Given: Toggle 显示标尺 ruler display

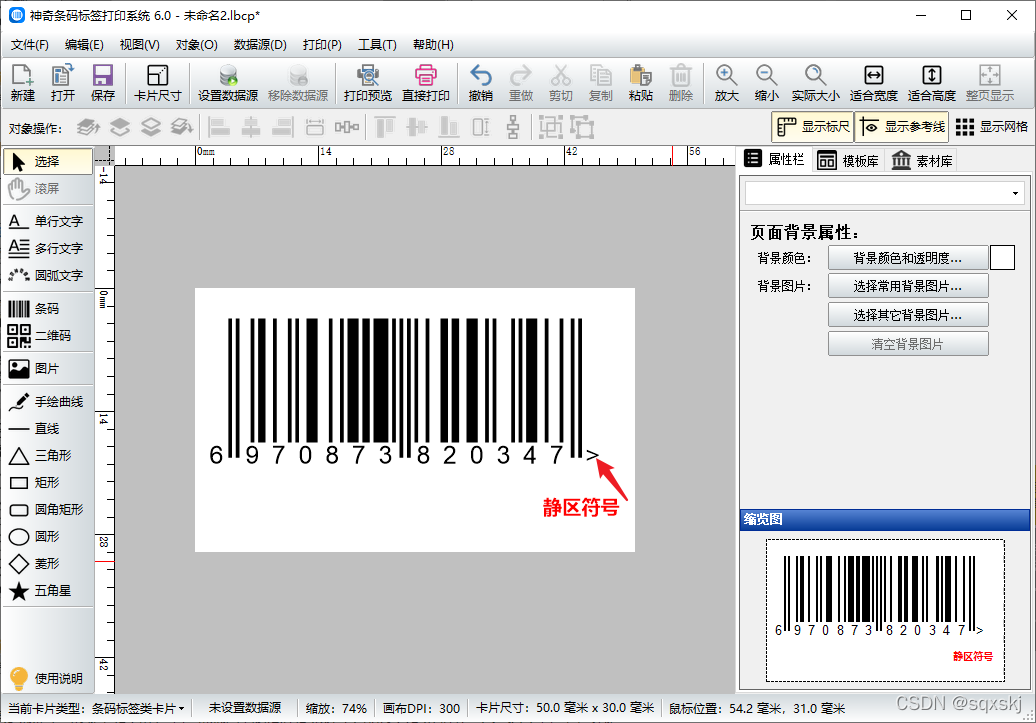Looking at the screenshot, I should click(x=813, y=127).
